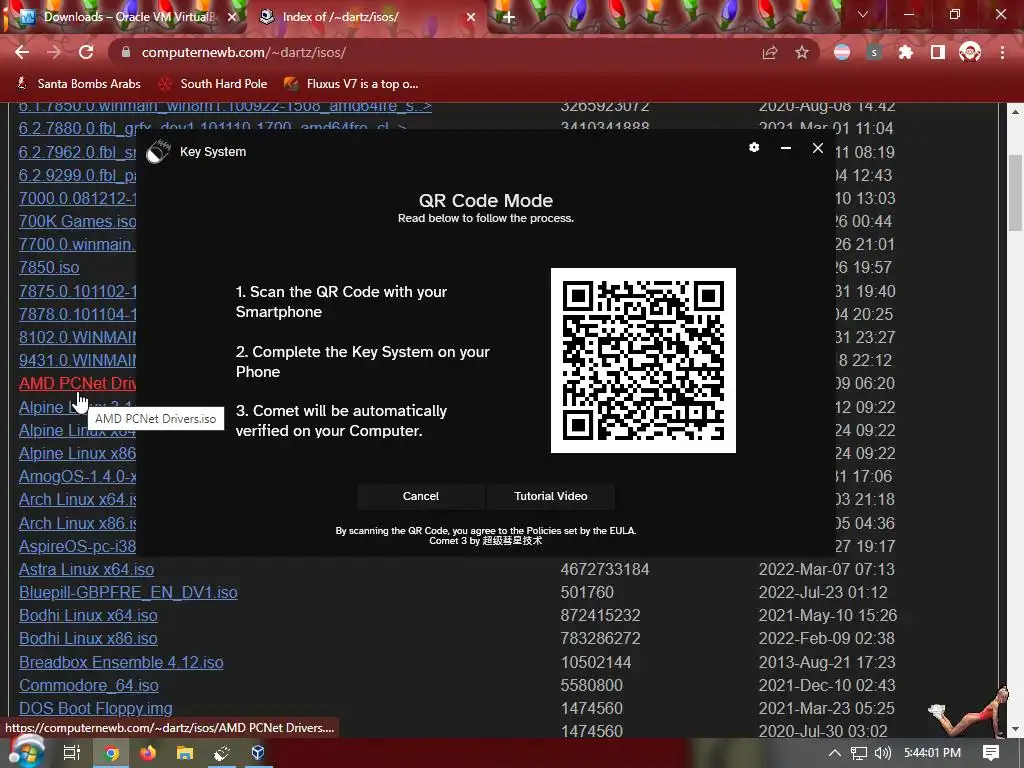Open AmogOS-1.4.0 link
Viewport: 1024px width, 768px height.
pos(77,477)
